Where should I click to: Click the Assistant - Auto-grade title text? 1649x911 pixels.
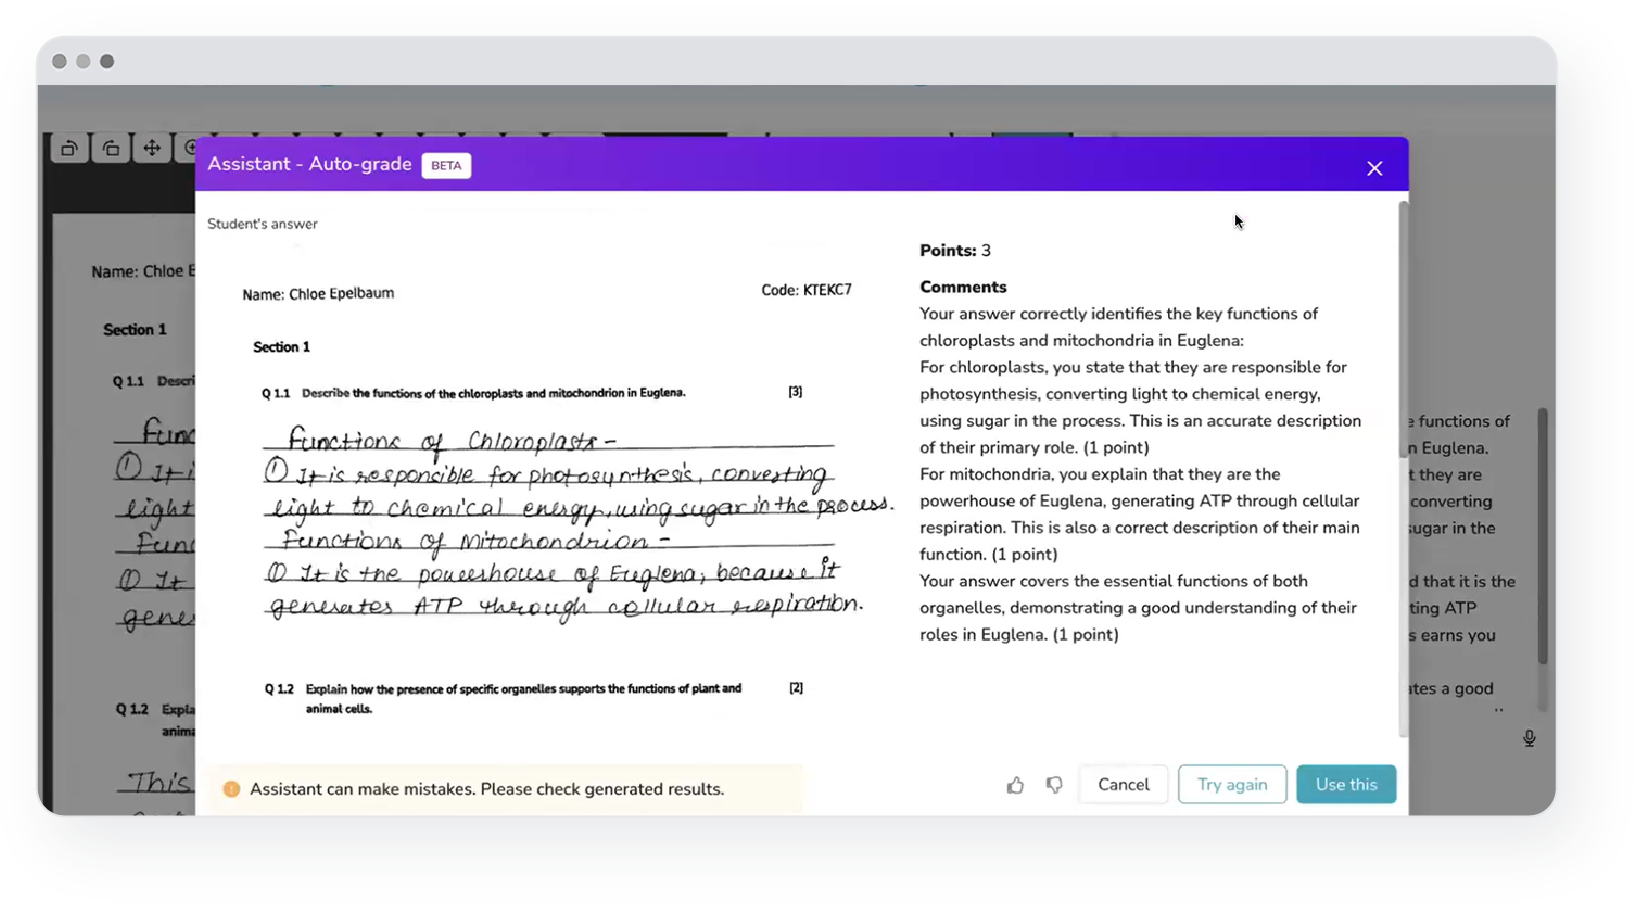pyautogui.click(x=309, y=164)
